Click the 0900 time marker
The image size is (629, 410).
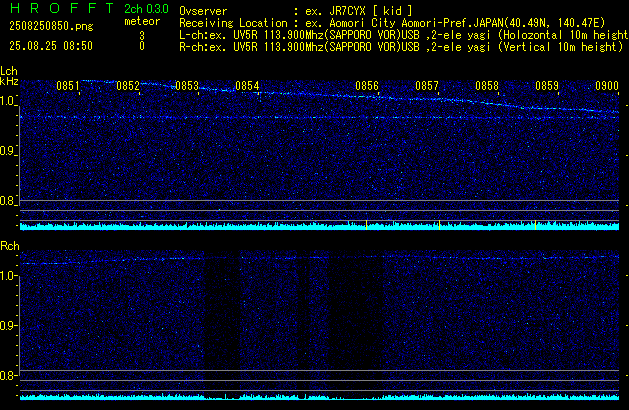(607, 86)
